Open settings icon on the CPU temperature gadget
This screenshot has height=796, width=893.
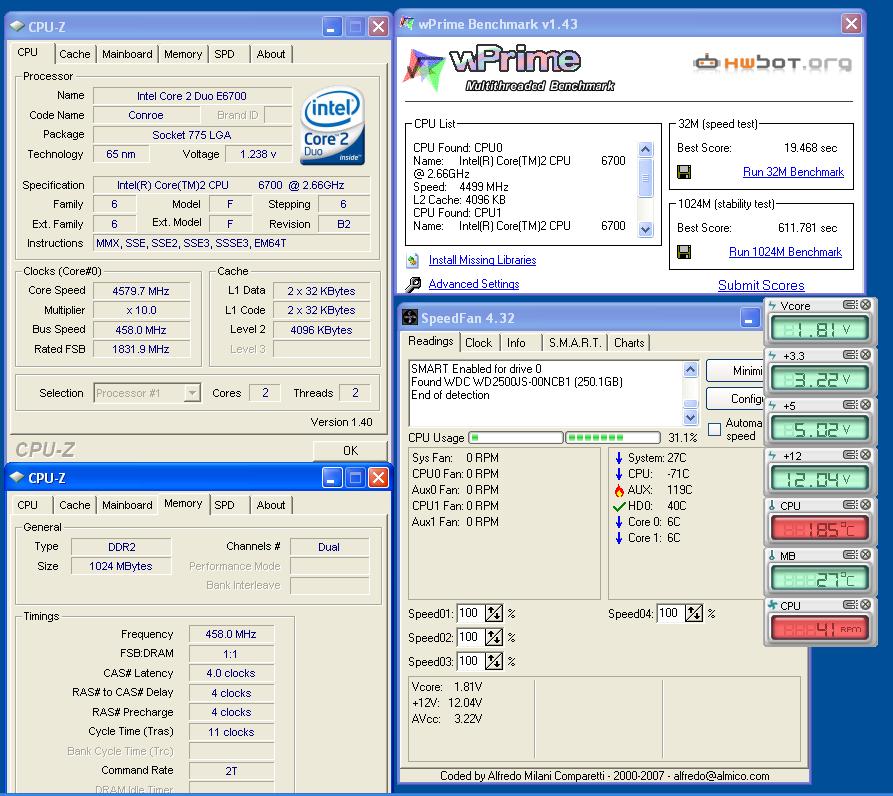850,505
